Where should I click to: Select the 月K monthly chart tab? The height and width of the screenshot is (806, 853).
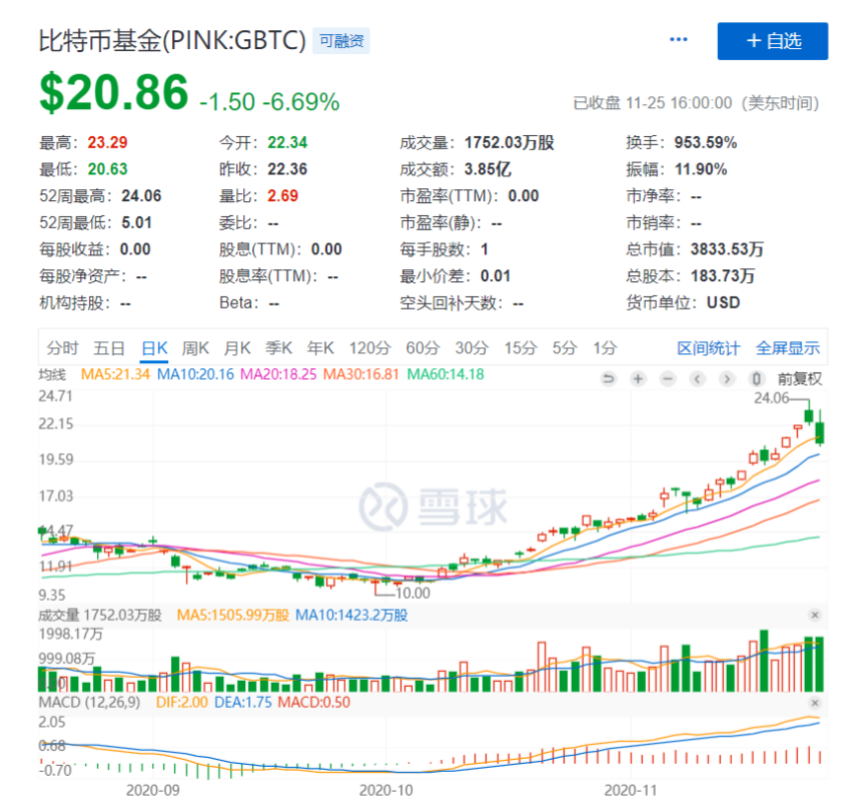[237, 348]
